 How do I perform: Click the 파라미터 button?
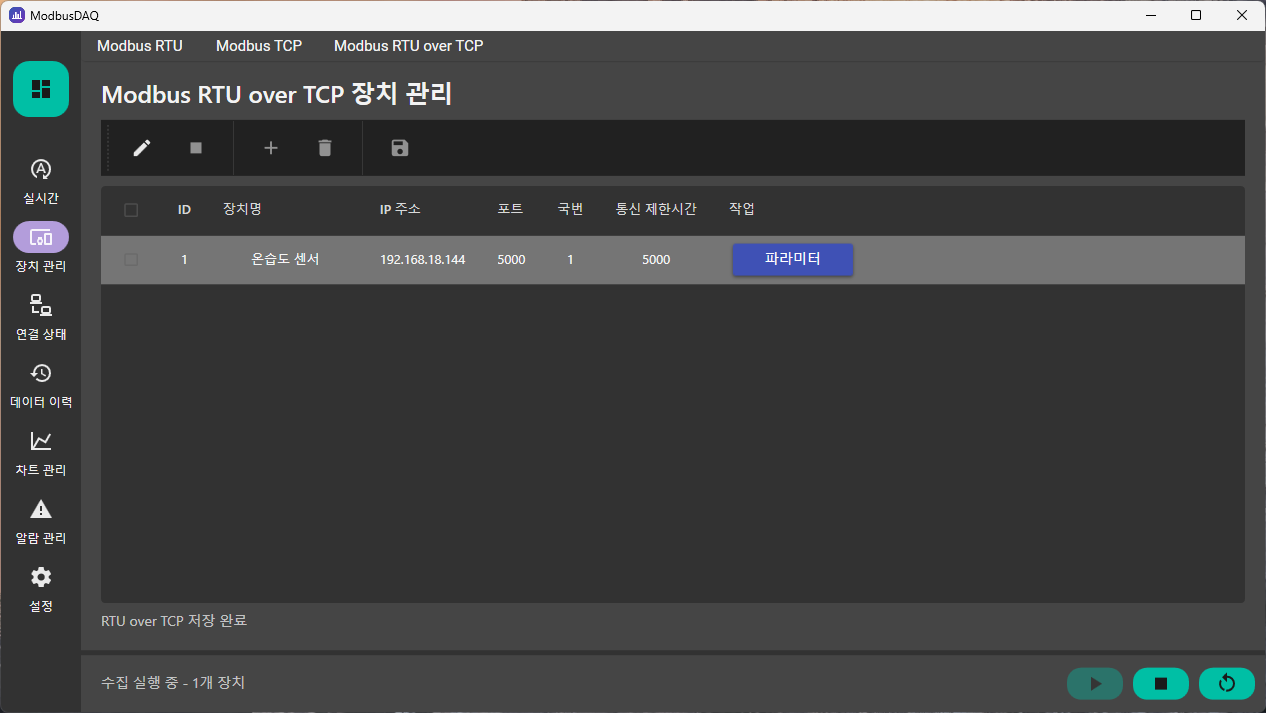click(793, 259)
